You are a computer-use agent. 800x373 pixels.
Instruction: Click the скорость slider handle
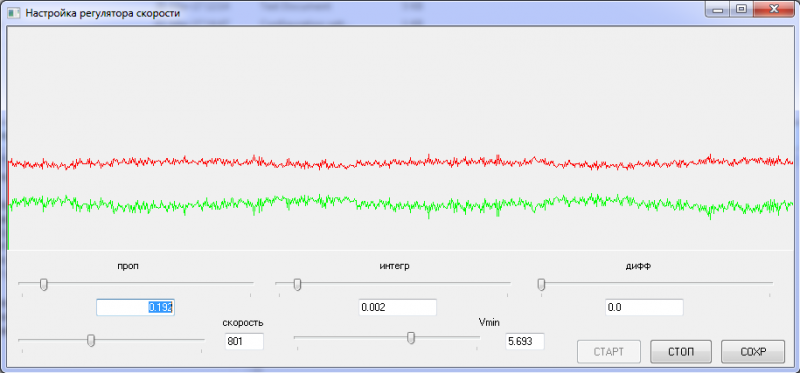pos(91,340)
